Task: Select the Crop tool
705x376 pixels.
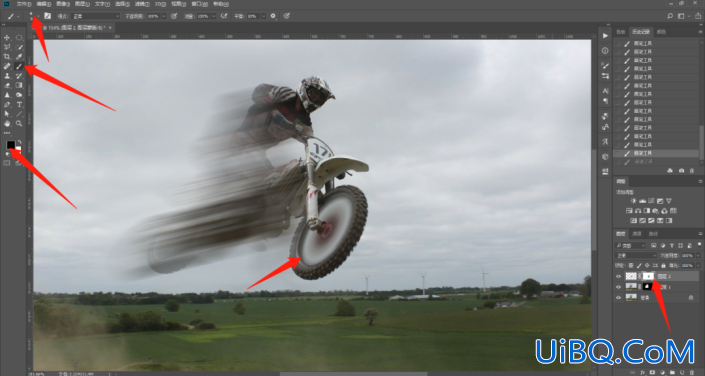Action: coord(7,57)
